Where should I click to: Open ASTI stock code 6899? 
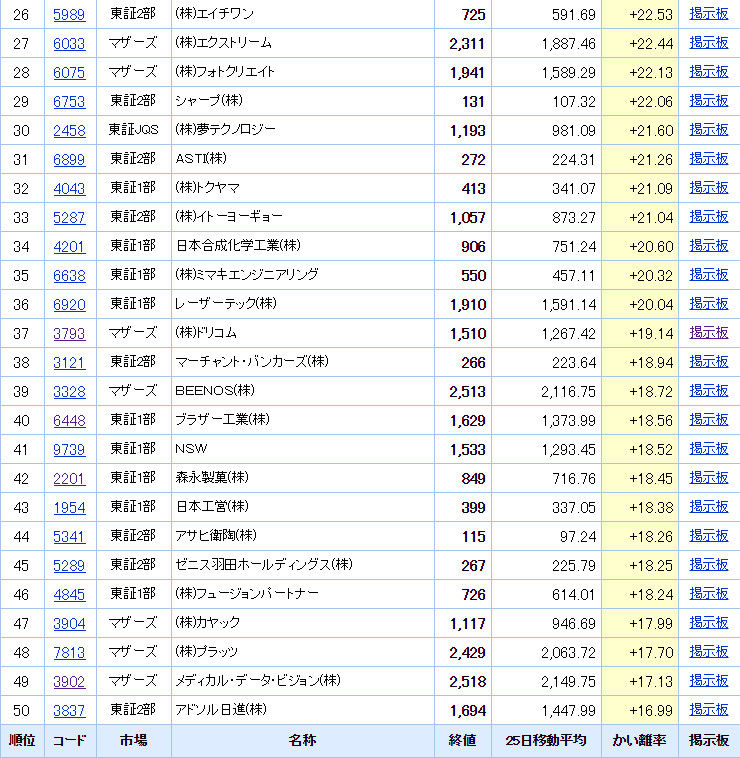[69, 160]
